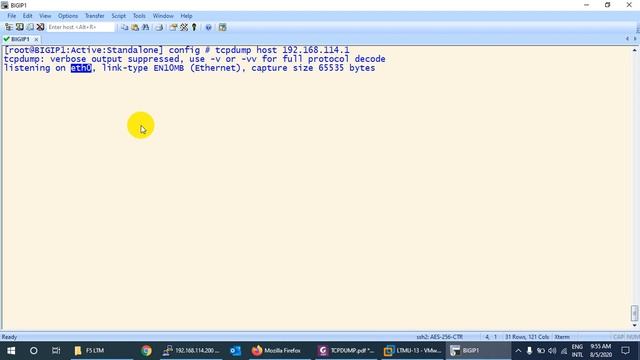
Task: Open the Help menu
Action: point(186,16)
